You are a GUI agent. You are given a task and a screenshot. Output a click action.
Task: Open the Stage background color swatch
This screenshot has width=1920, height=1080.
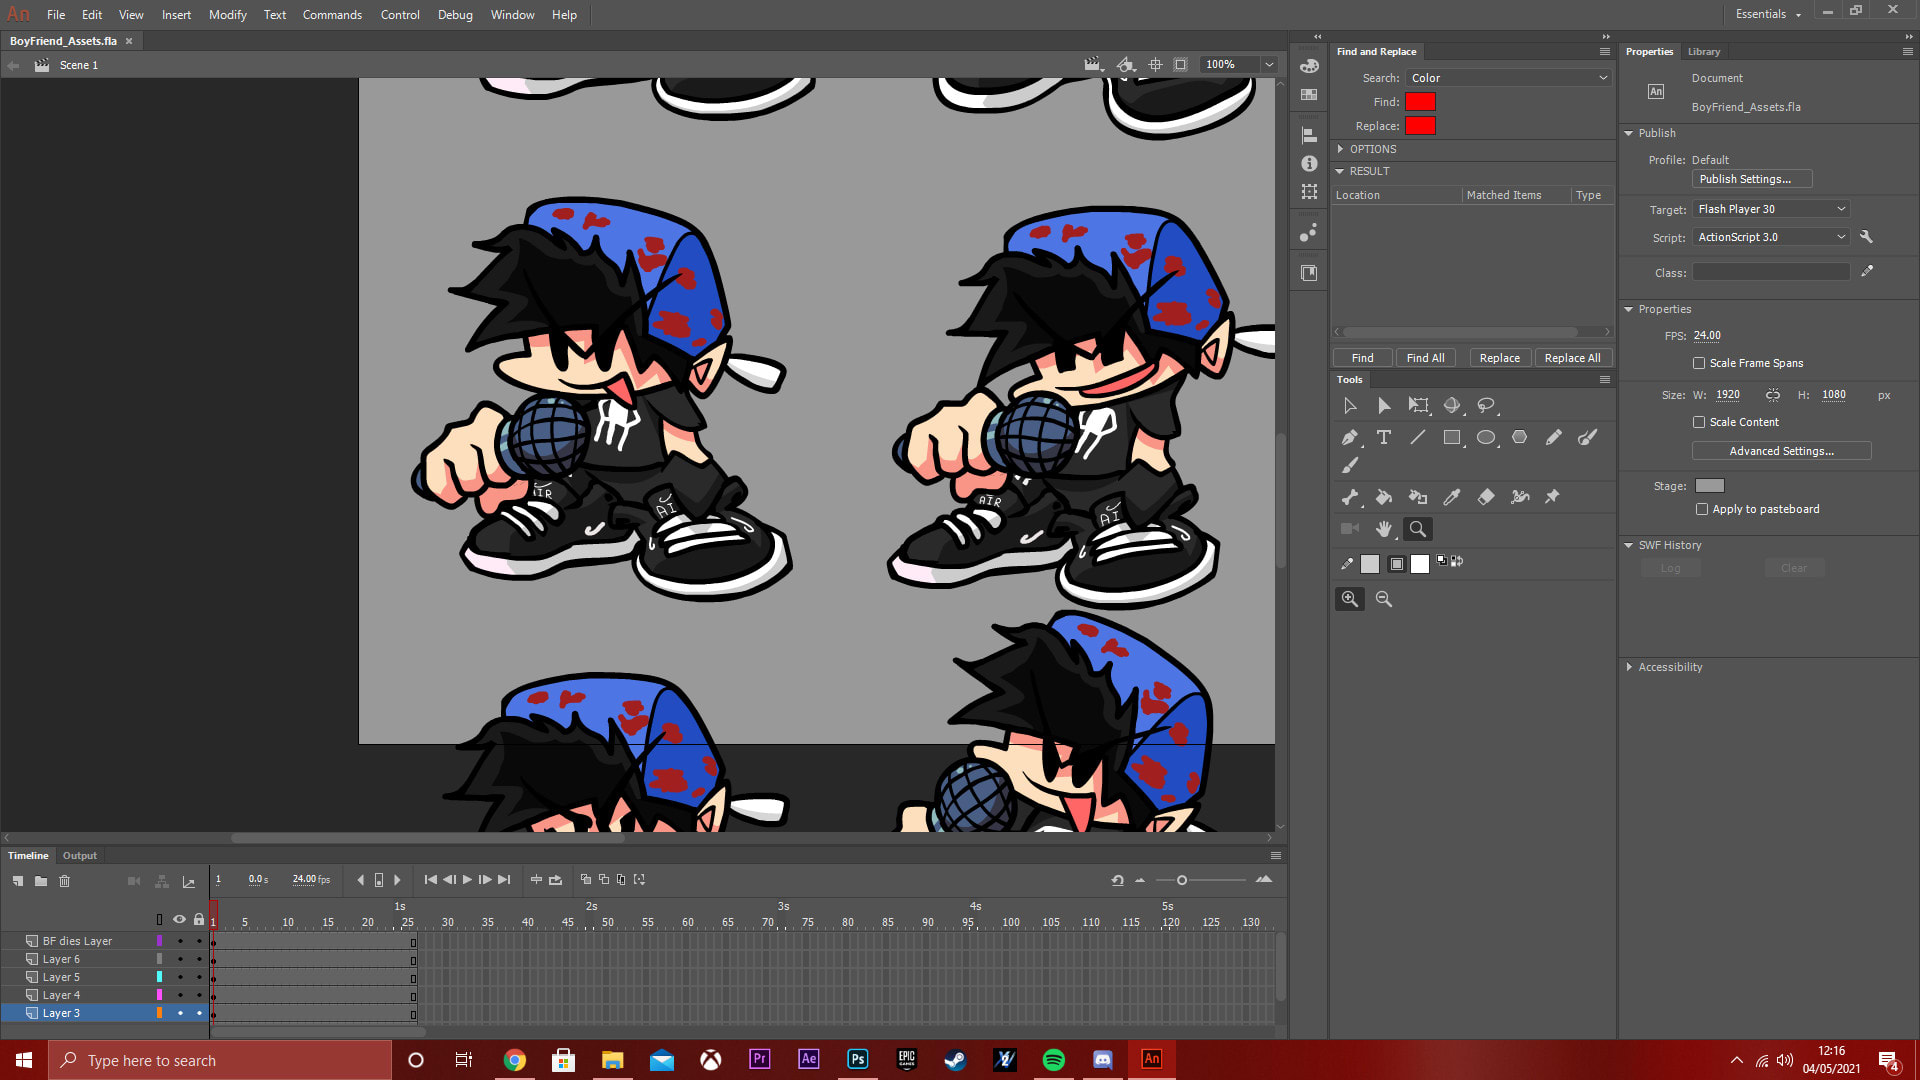[x=1710, y=486]
